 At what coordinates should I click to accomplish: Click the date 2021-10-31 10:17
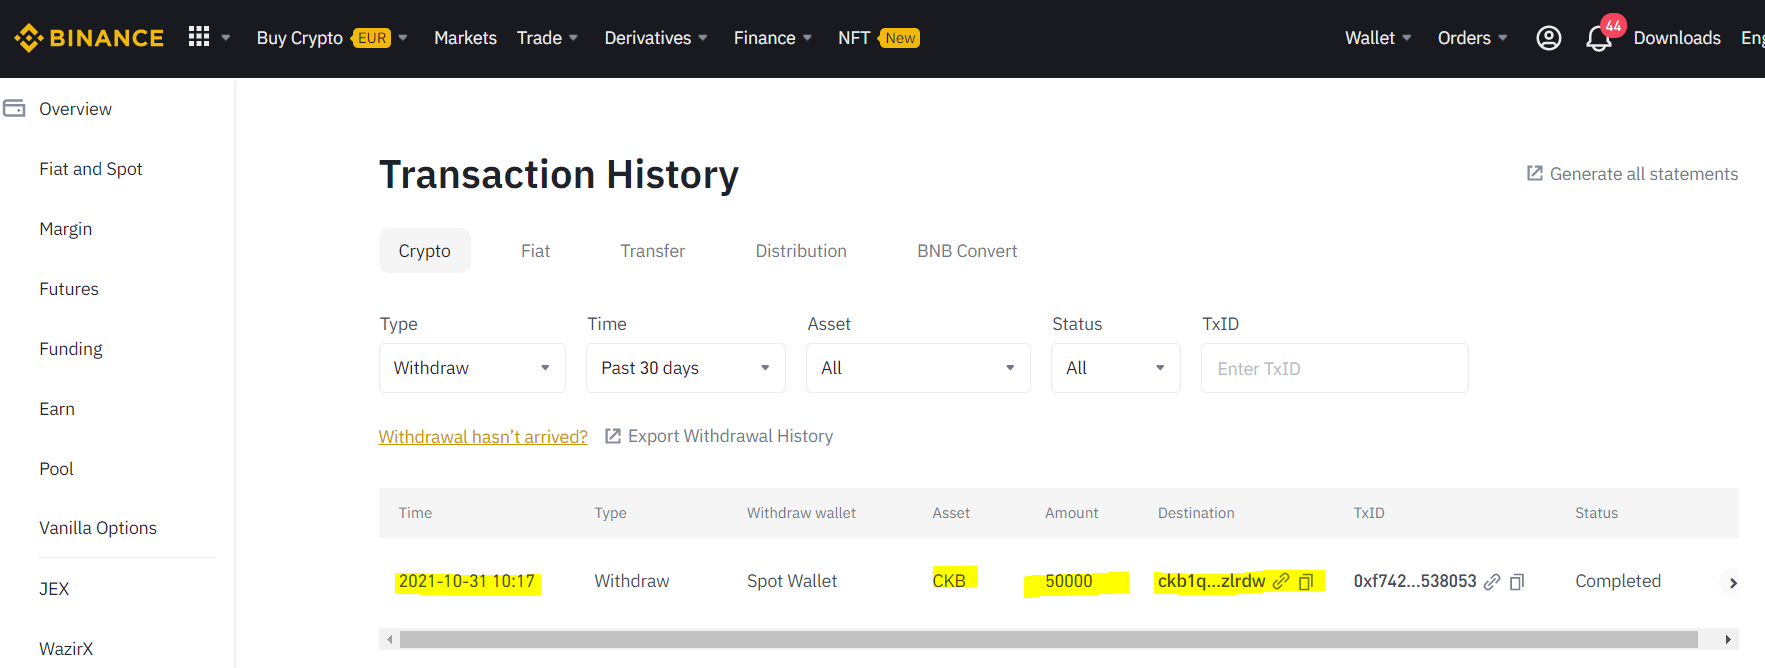tap(467, 582)
